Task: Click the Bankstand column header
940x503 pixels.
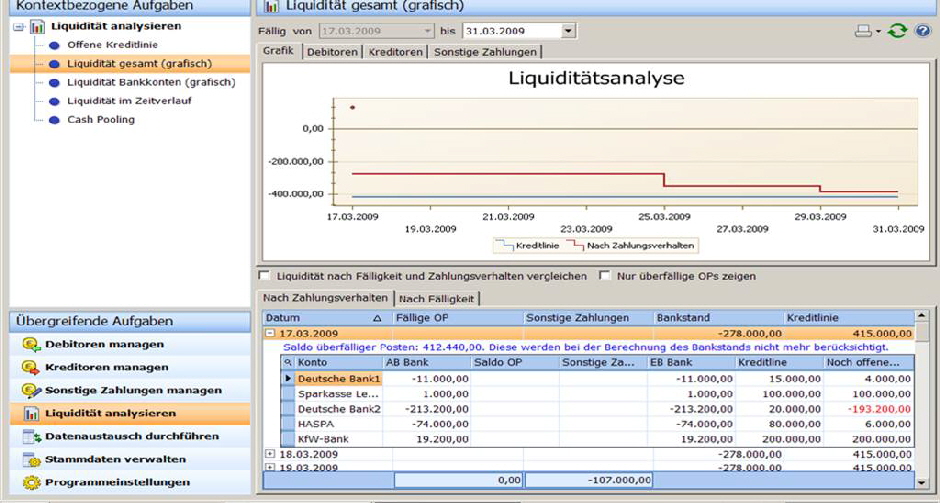Action: (x=719, y=318)
